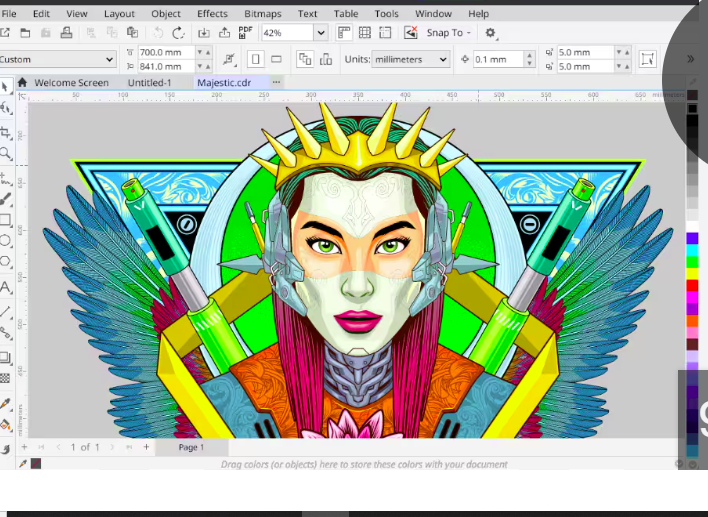
Task: Select the Polygon tool
Action: coord(5,261)
